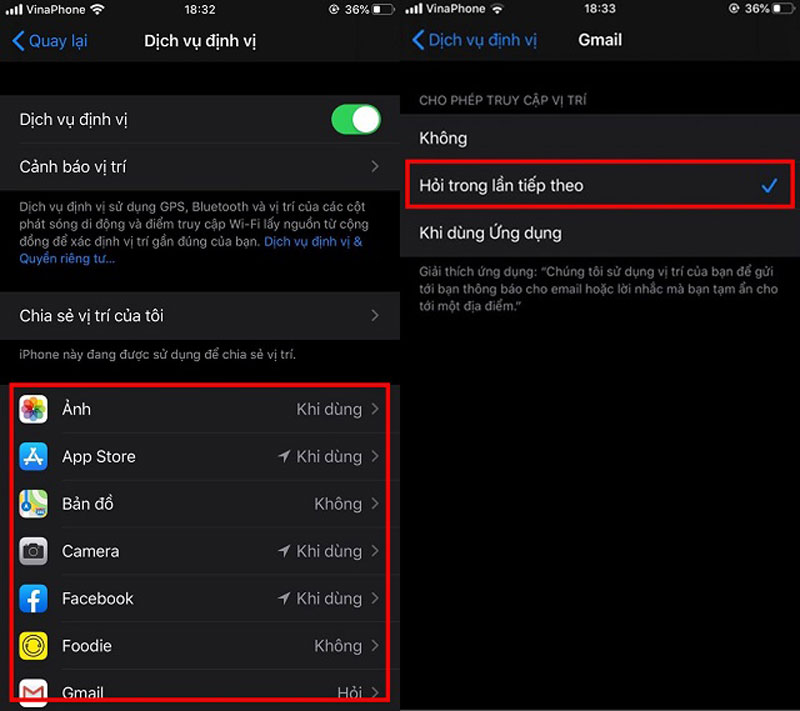Tap the Facebook app icon
800x711 pixels.
33,599
